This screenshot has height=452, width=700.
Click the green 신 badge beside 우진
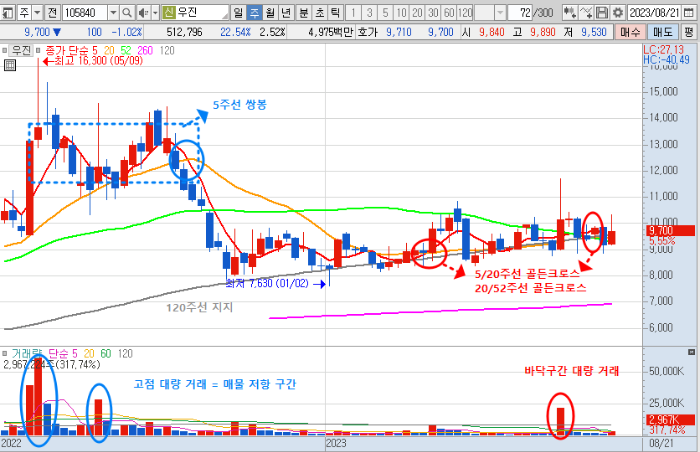coord(168,13)
